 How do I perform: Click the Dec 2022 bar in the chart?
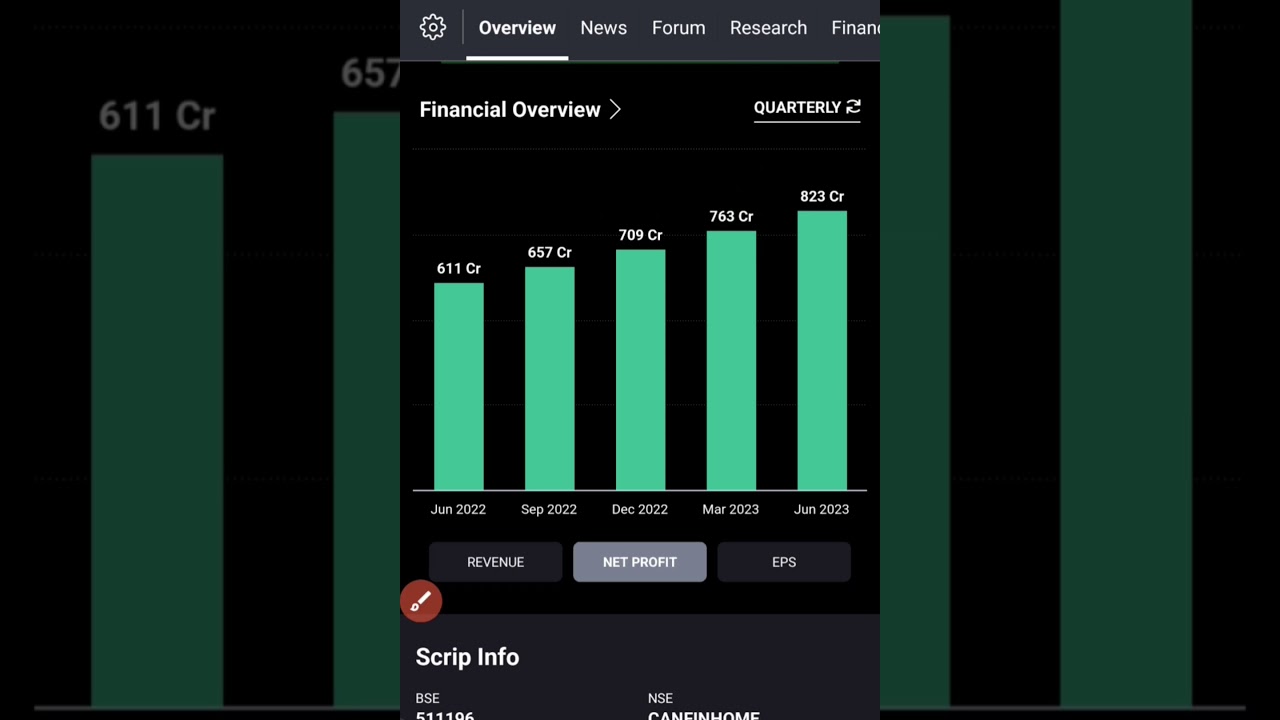point(641,370)
